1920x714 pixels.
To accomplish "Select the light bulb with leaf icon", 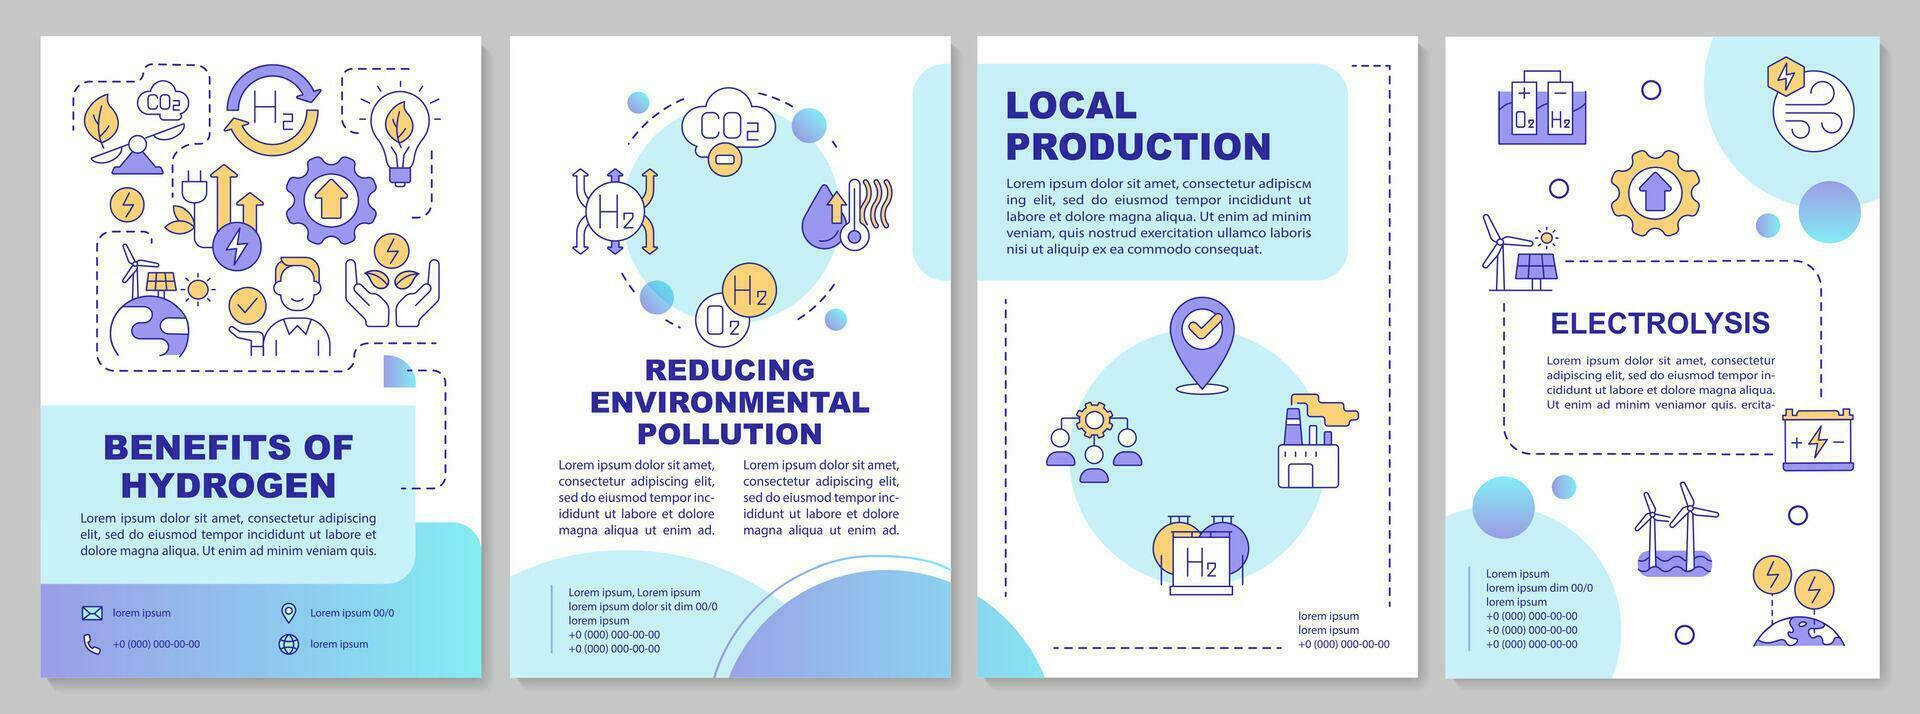I will click(399, 136).
